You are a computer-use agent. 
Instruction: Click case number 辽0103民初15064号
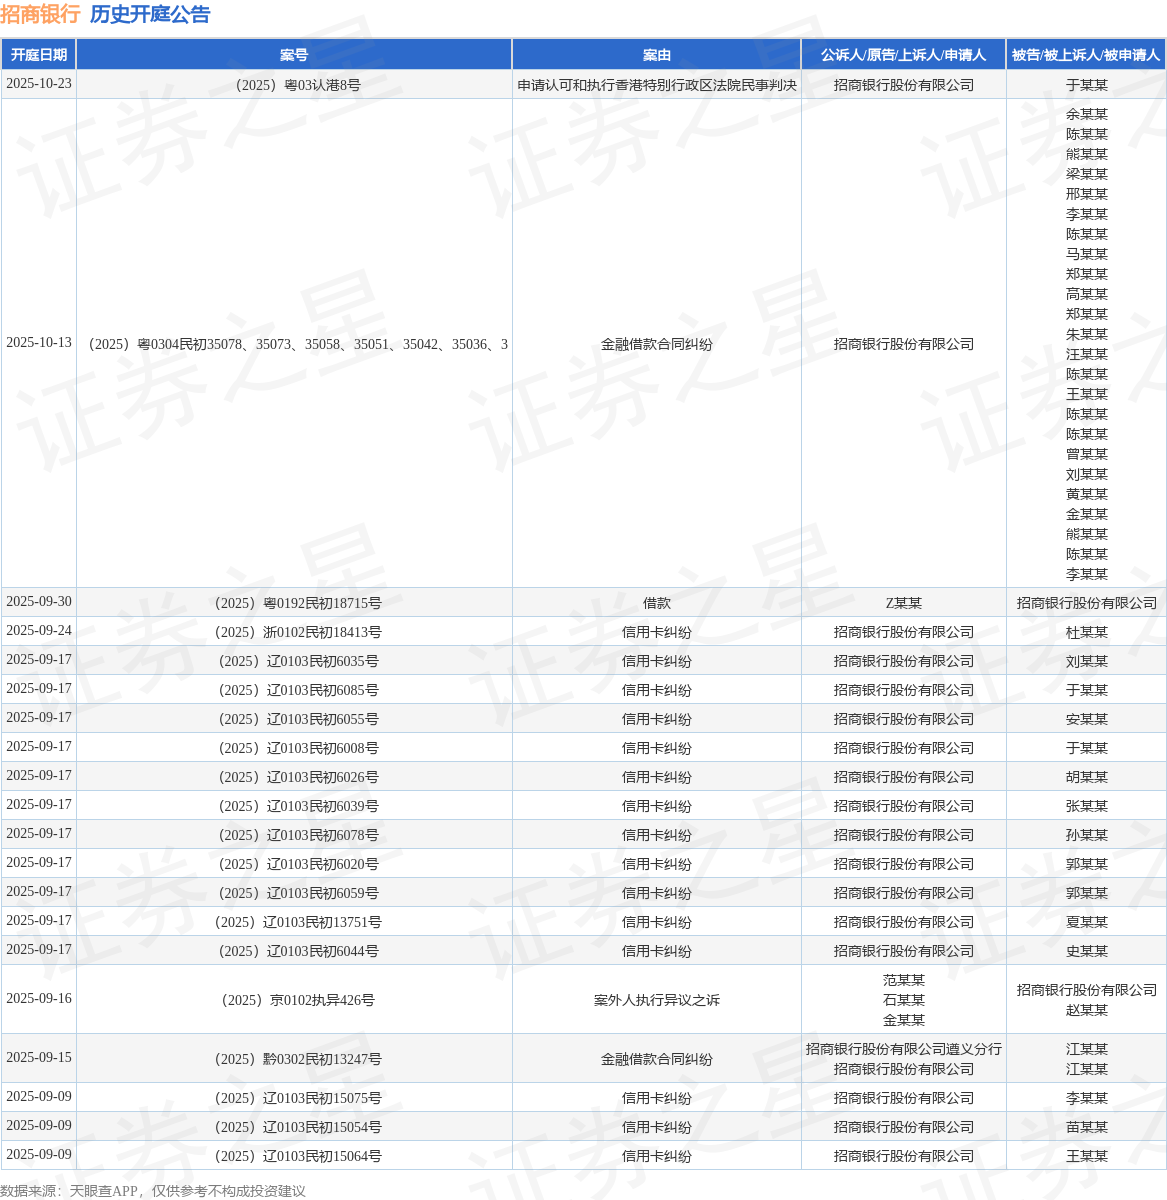(294, 1156)
